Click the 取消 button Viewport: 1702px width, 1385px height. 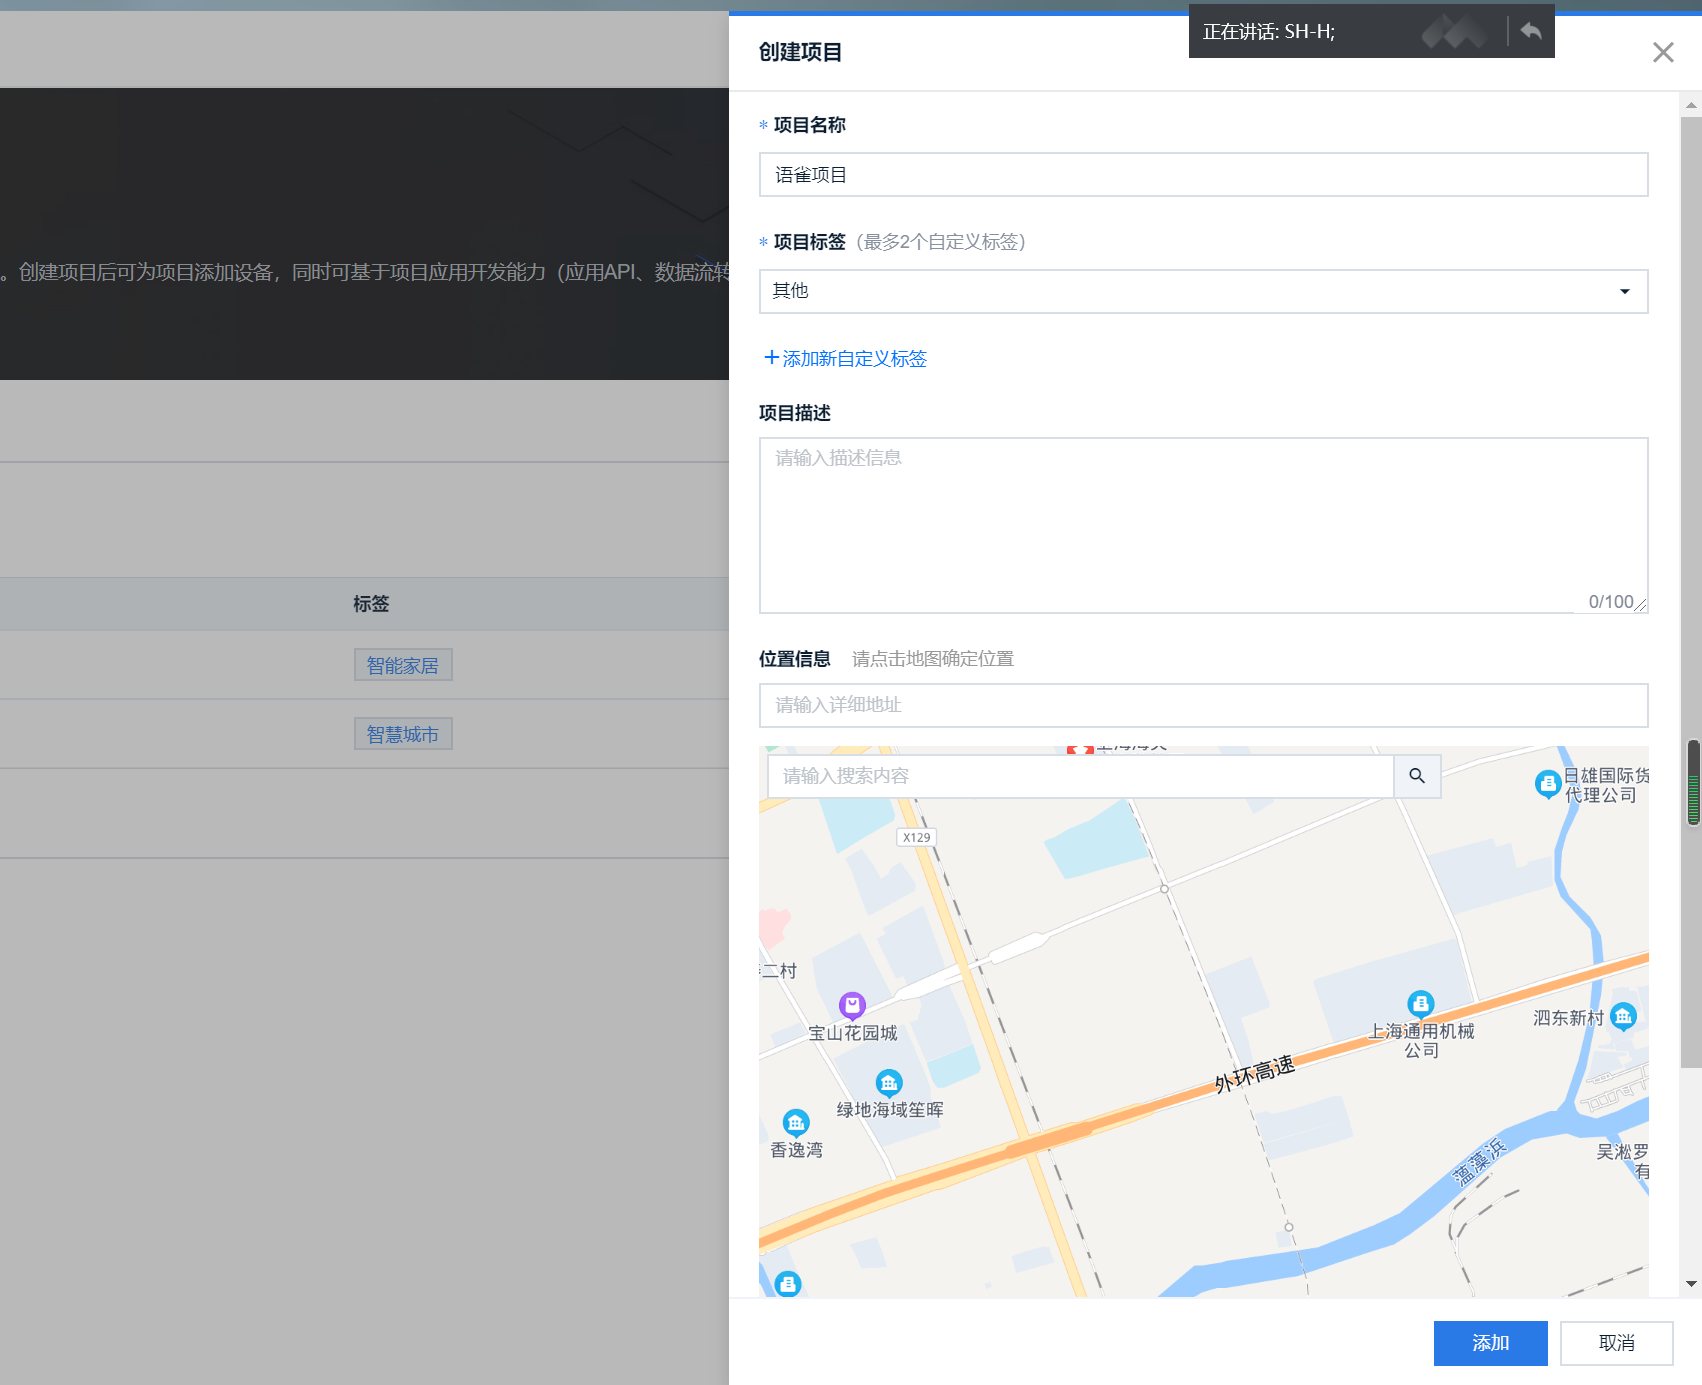(x=1616, y=1343)
